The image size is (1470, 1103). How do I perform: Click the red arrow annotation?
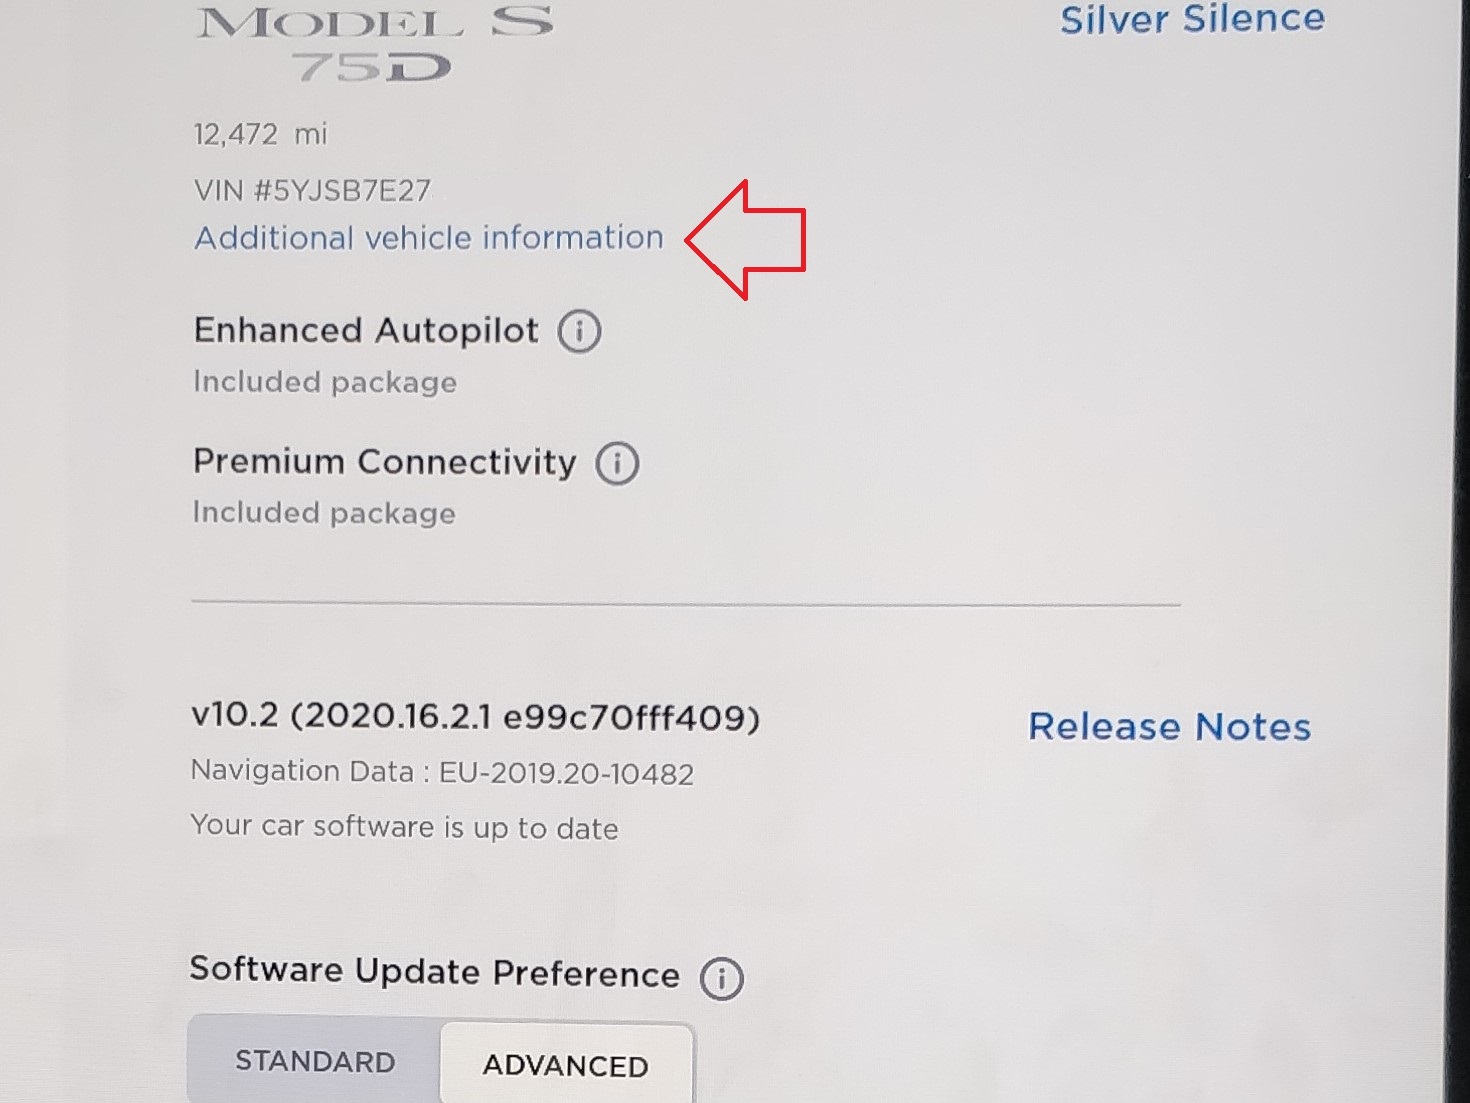[745, 240]
